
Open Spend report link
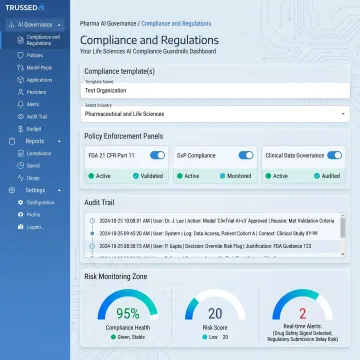coord(33,166)
